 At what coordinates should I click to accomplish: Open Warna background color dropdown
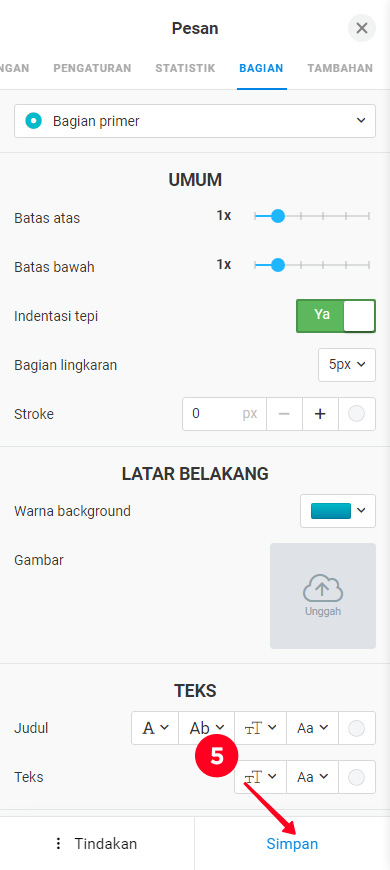pos(338,510)
